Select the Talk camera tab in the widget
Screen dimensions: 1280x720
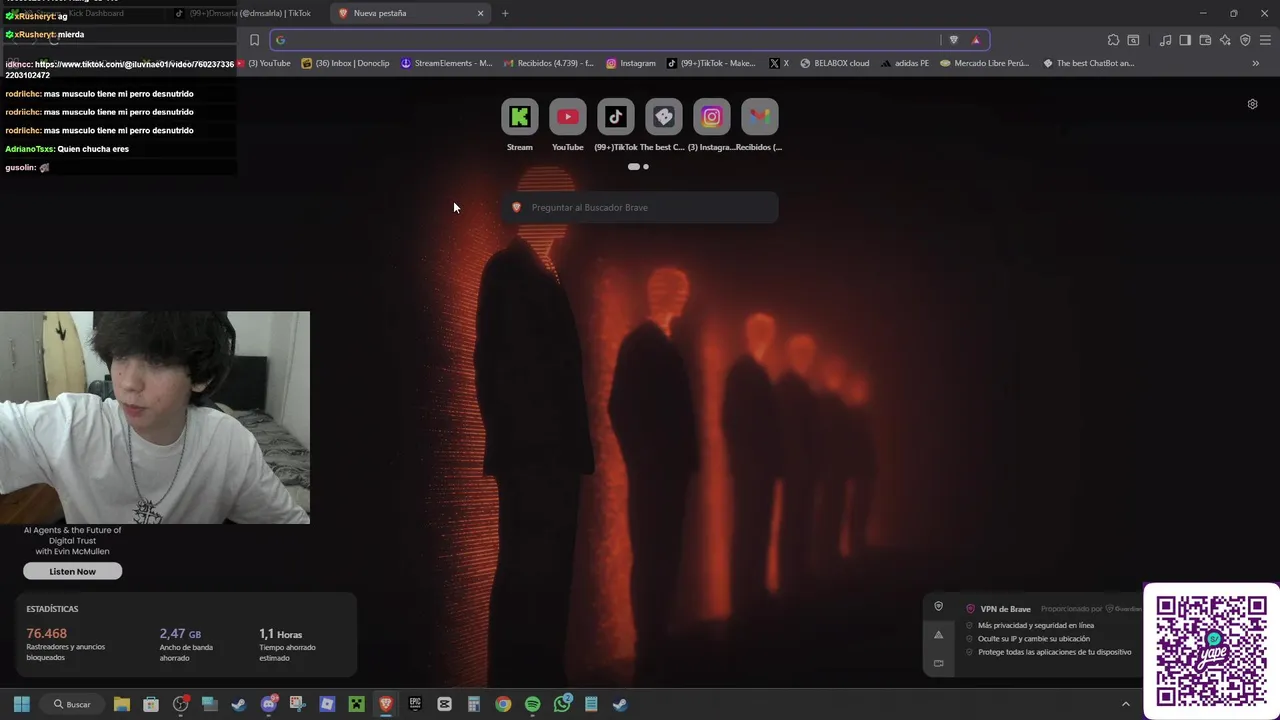coord(938,663)
